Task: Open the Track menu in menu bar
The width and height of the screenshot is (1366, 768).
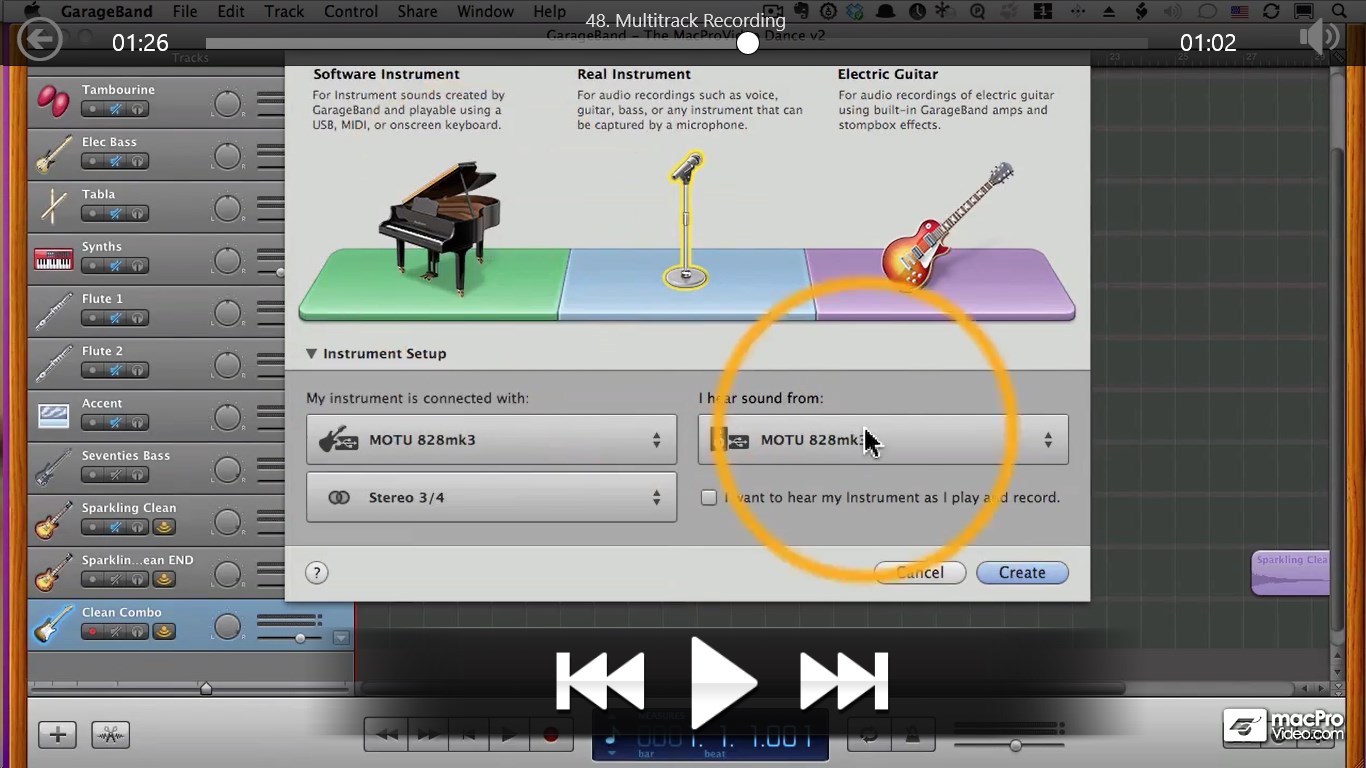Action: pyautogui.click(x=283, y=12)
